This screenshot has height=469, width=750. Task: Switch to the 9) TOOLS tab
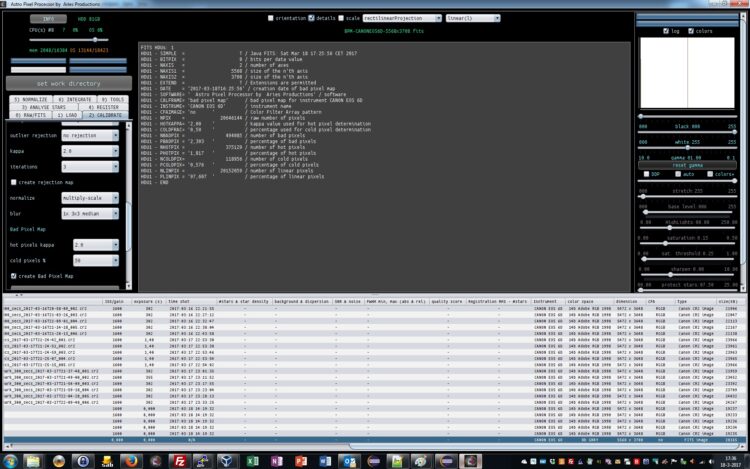pyautogui.click(x=112, y=99)
